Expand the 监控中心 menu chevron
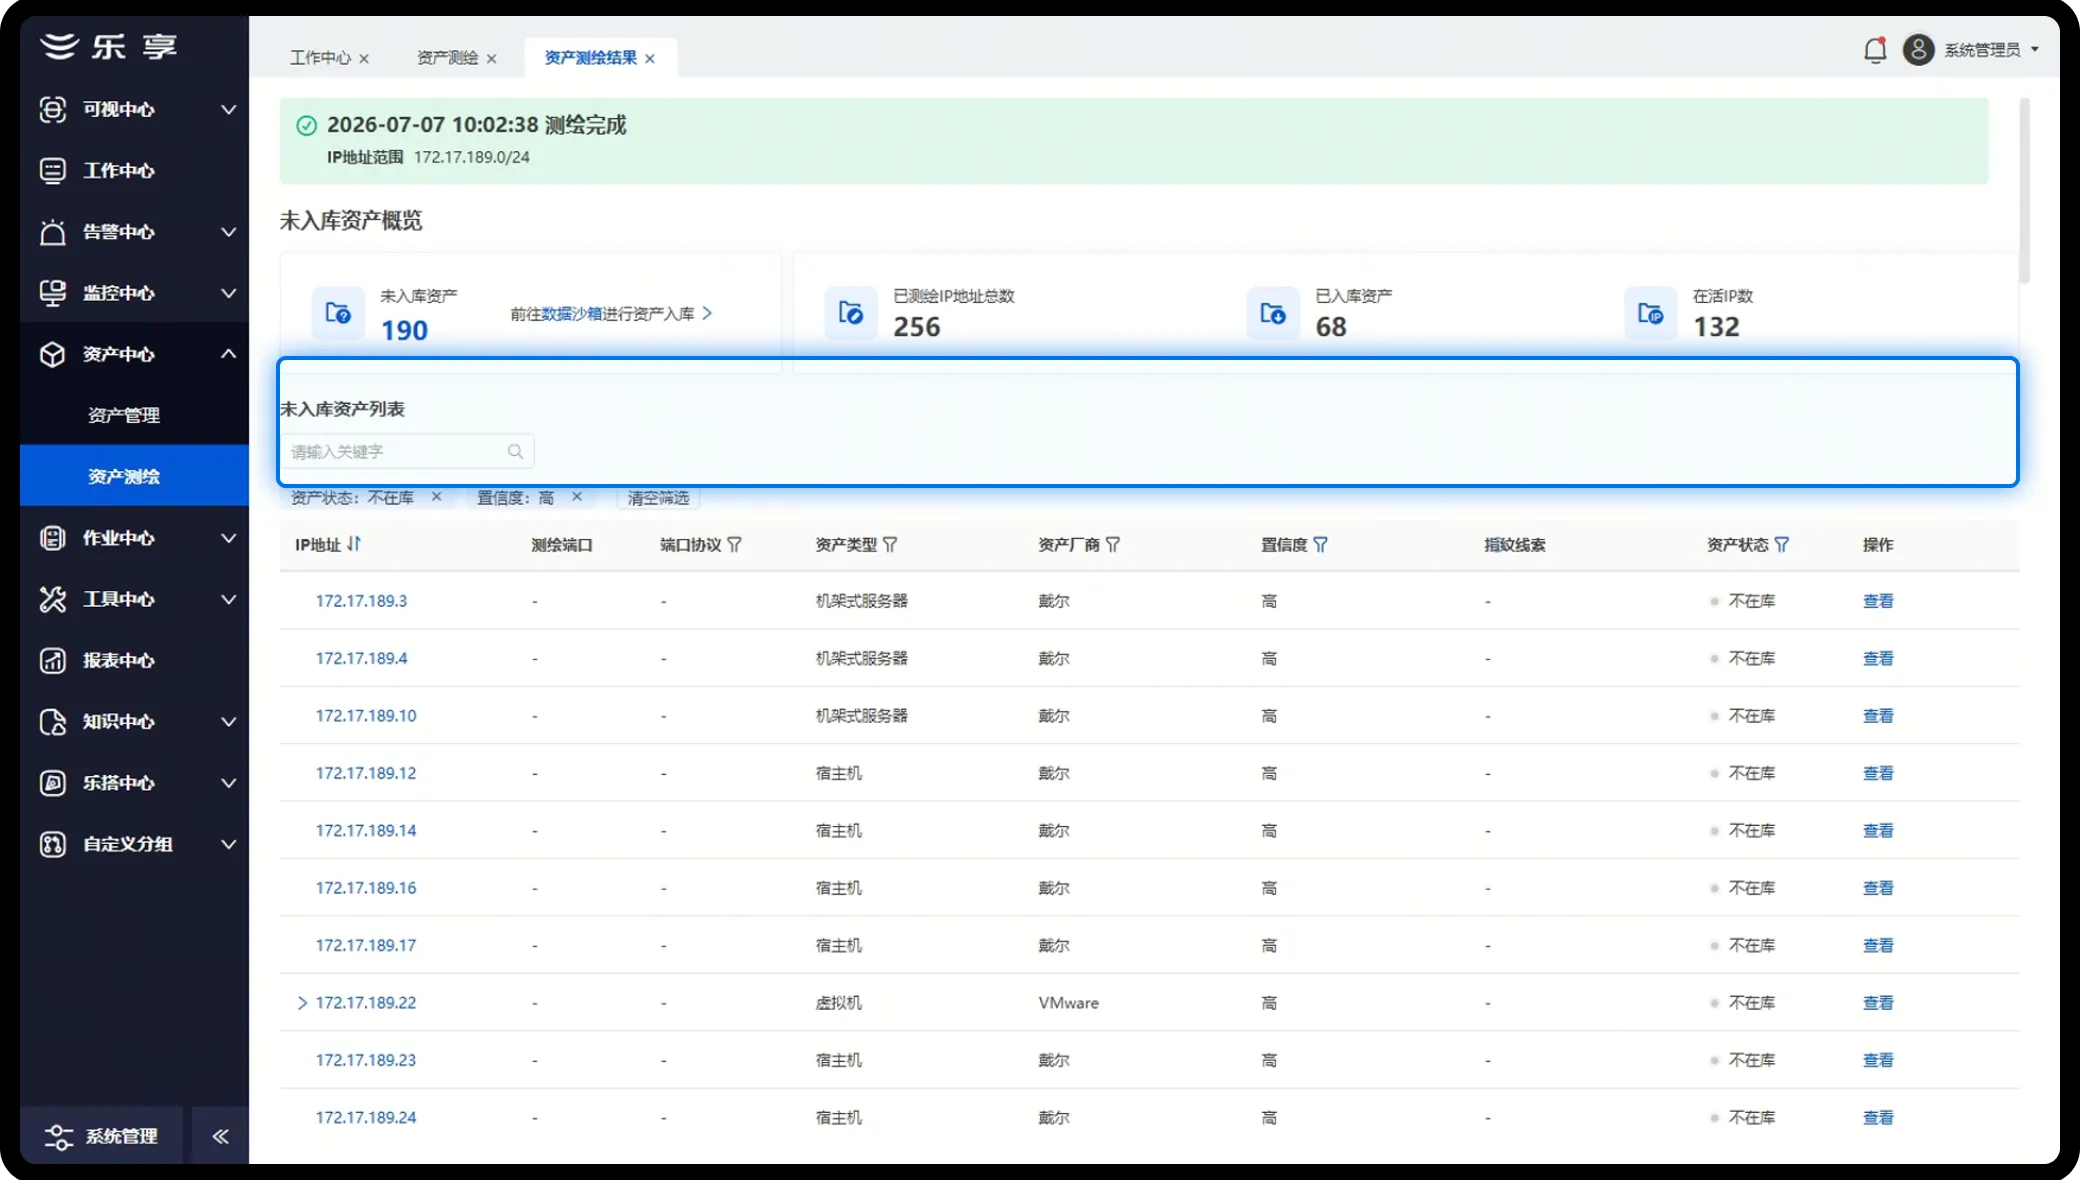 click(x=228, y=293)
